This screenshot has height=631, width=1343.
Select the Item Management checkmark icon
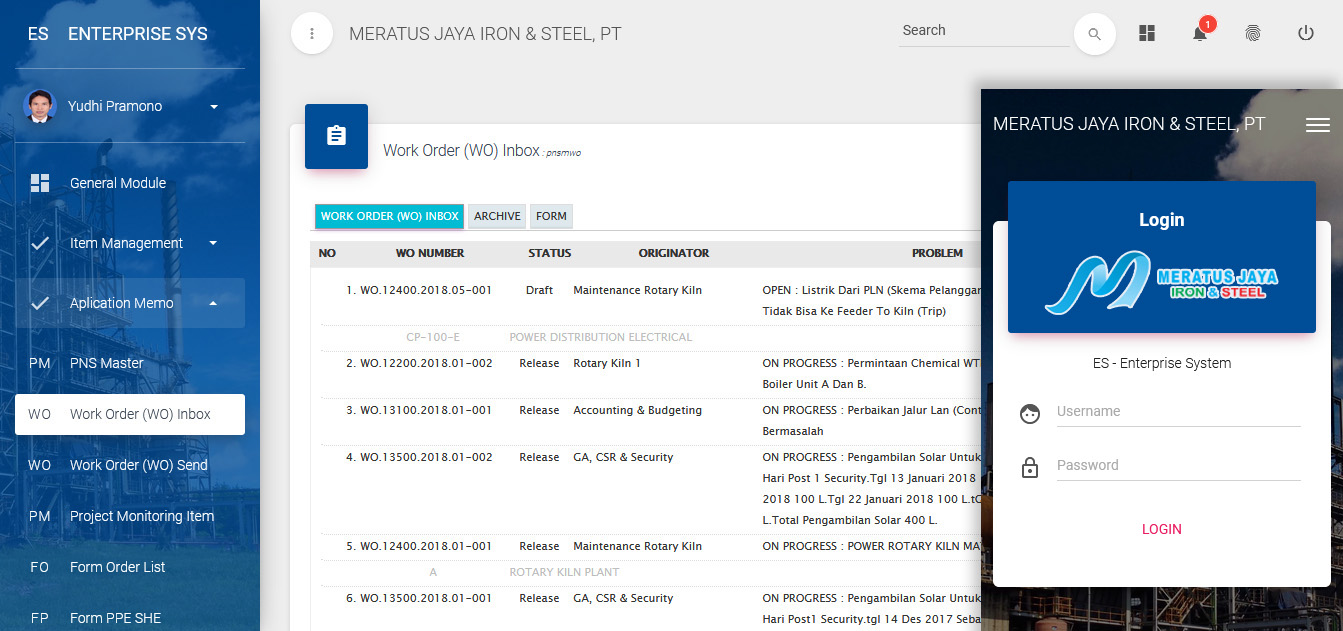point(40,243)
